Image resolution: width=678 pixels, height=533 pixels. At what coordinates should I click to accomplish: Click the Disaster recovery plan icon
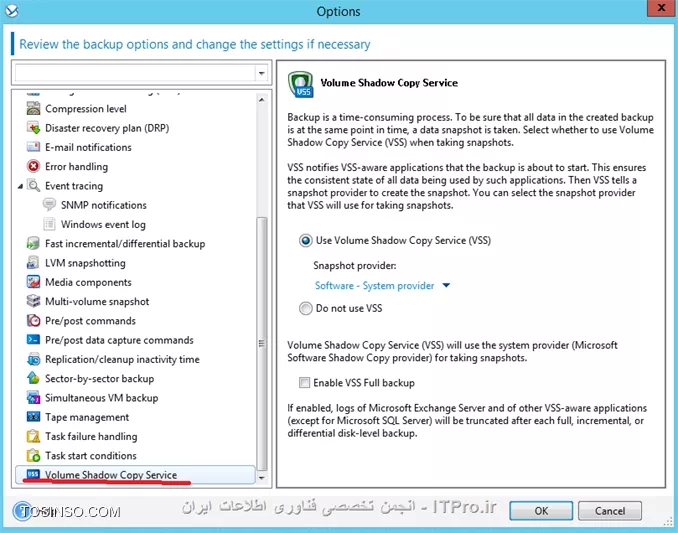pyautogui.click(x=33, y=128)
